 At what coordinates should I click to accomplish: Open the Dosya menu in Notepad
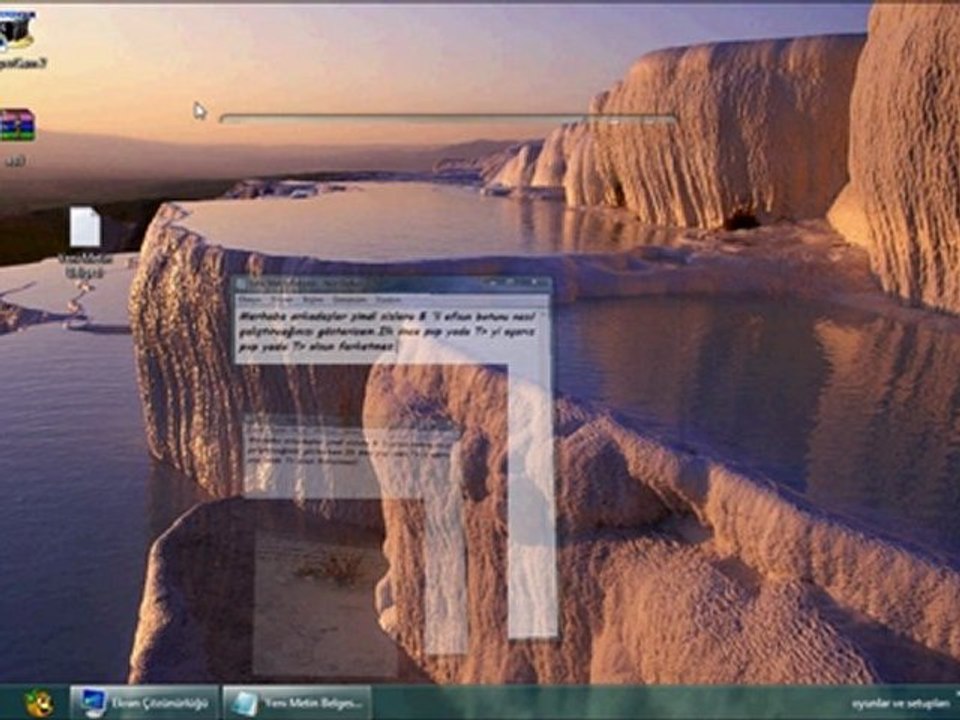(x=249, y=300)
